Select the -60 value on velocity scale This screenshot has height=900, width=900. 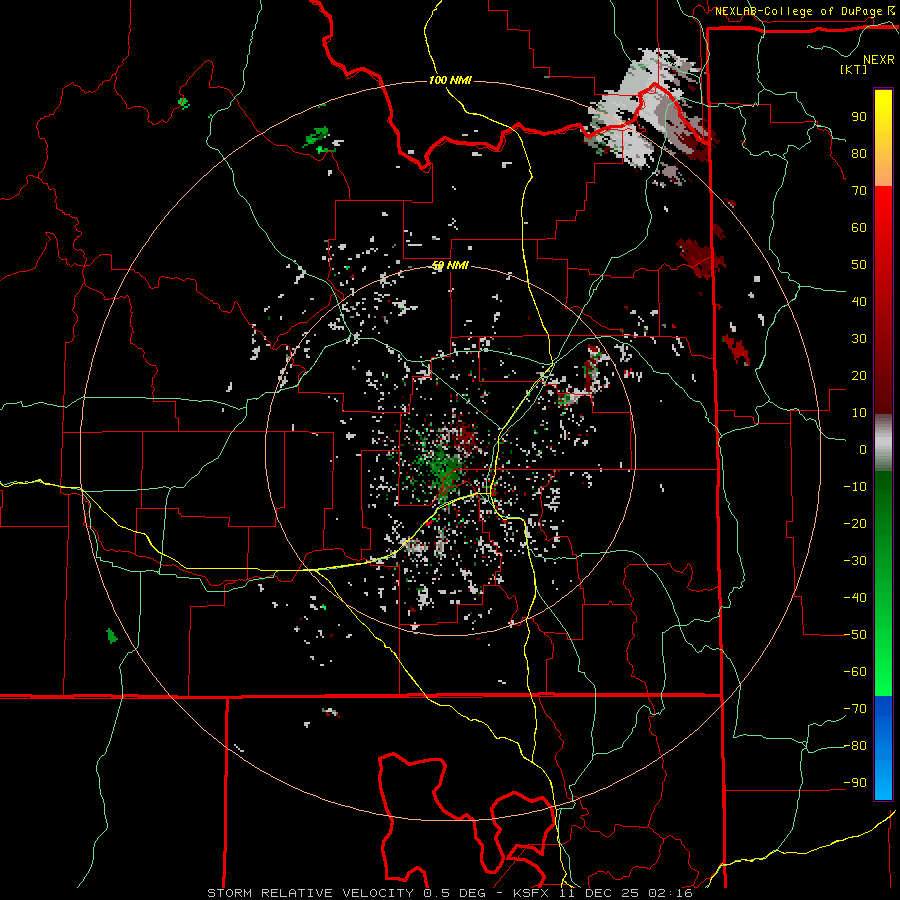855,672
